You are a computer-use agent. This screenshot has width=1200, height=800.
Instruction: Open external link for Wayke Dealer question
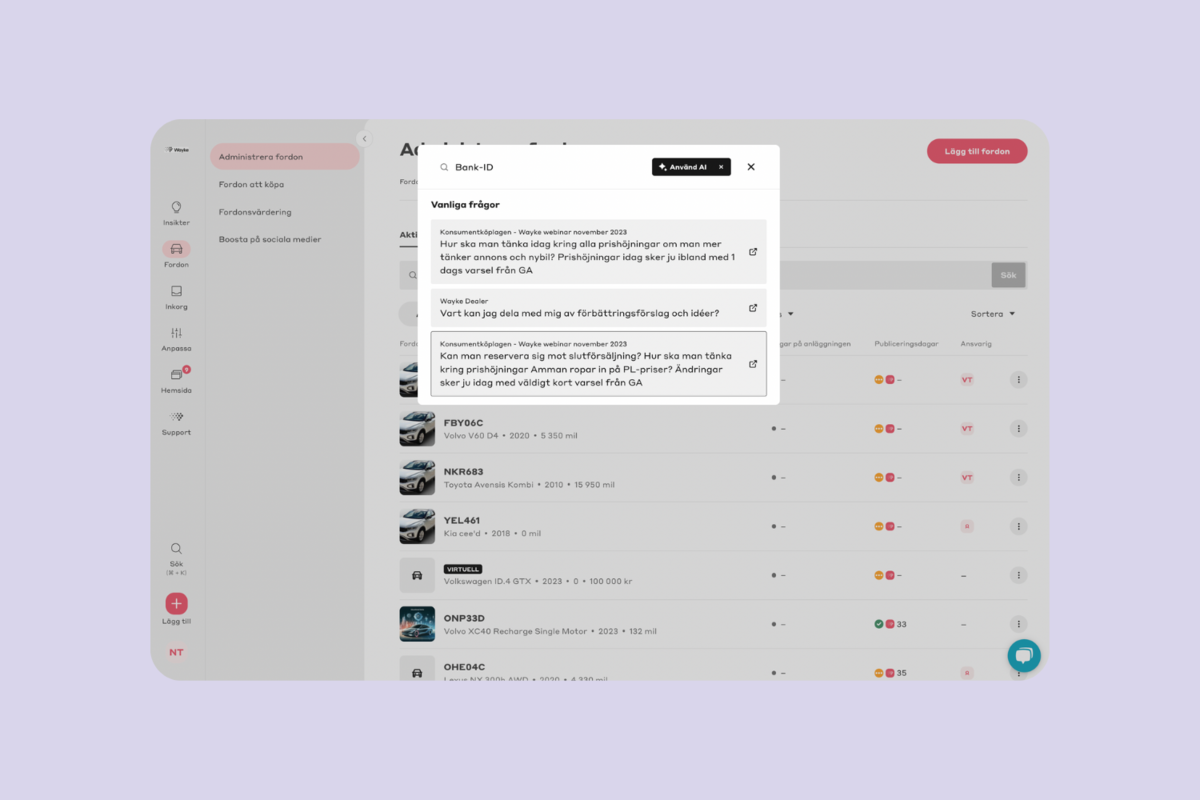(753, 308)
